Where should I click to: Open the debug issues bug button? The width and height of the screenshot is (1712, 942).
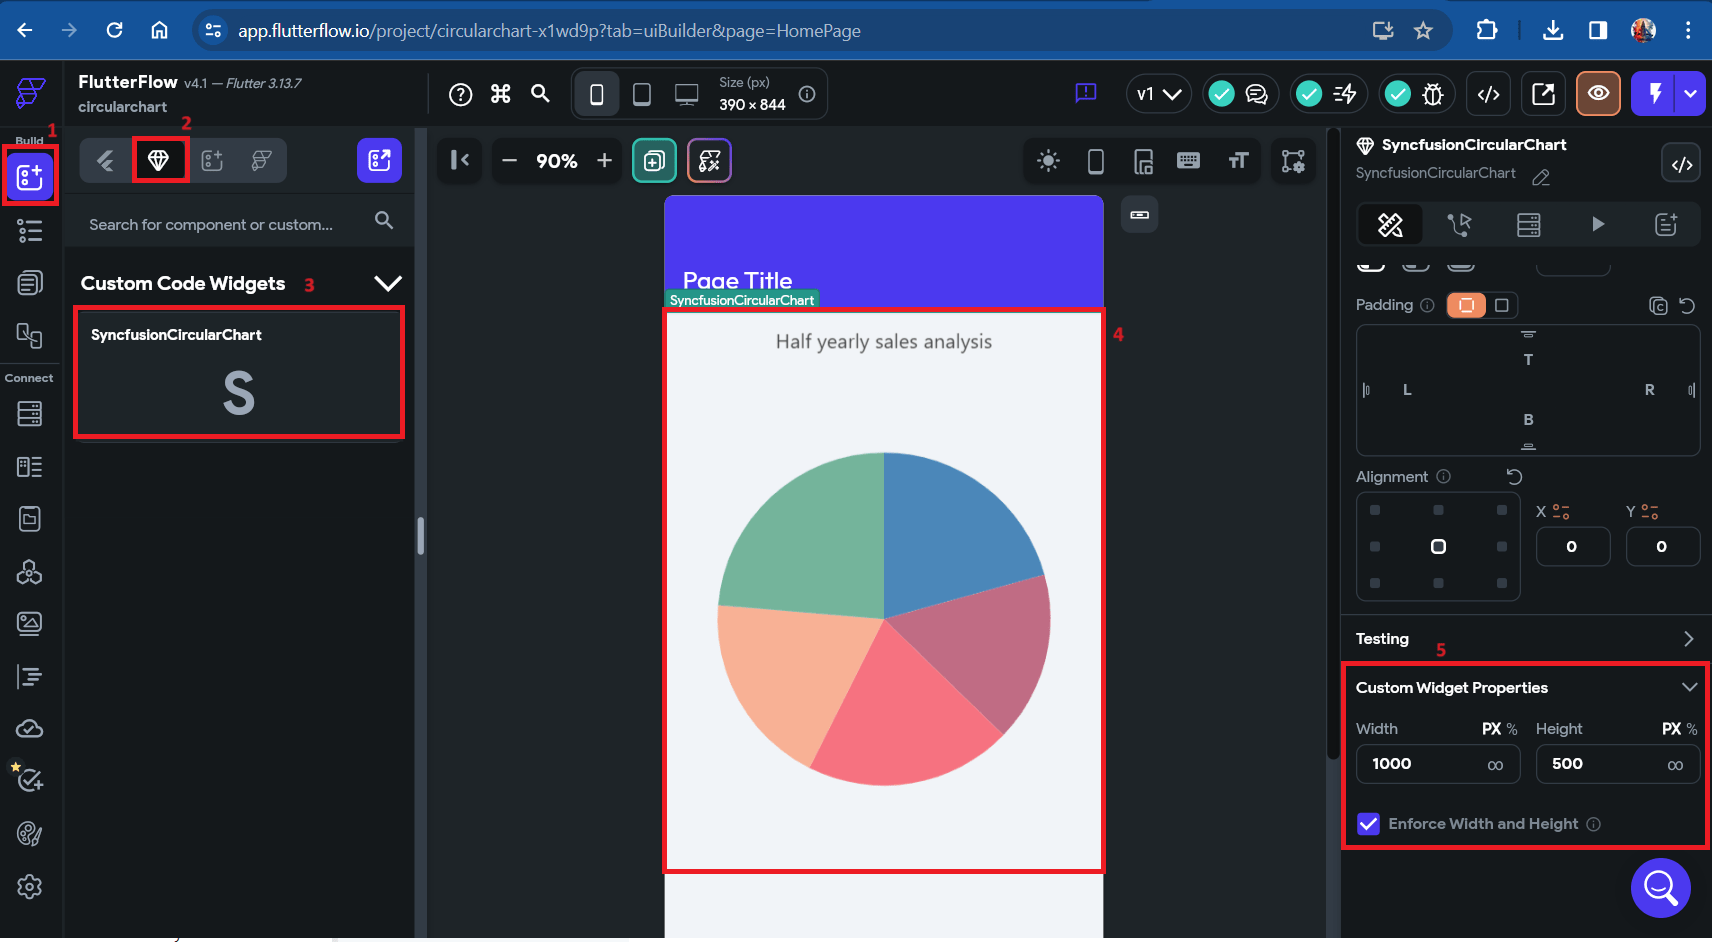tap(1415, 94)
